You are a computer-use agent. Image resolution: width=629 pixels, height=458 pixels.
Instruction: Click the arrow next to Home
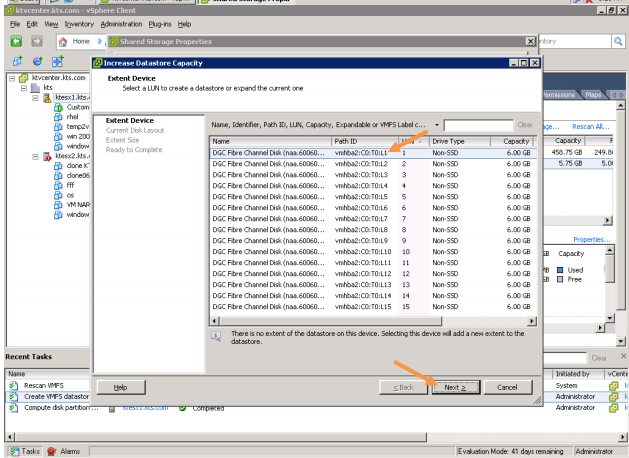pyautogui.click(x=100, y=41)
